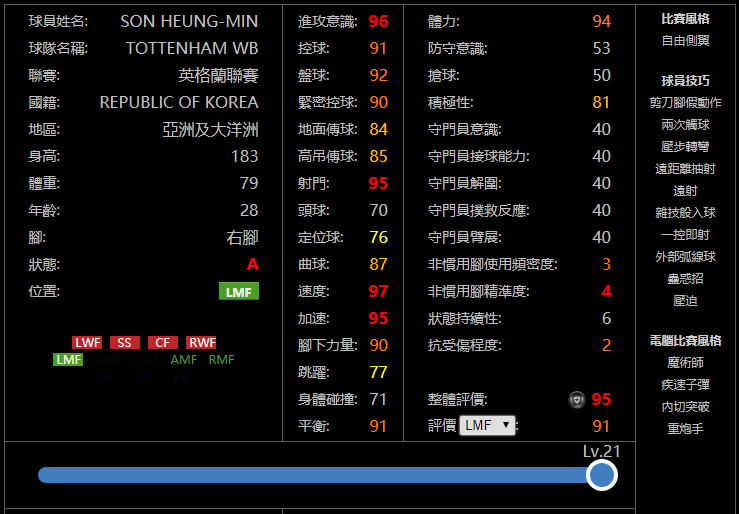Click the team name TOTTENHAM WB
This screenshot has width=739, height=514.
192,49
